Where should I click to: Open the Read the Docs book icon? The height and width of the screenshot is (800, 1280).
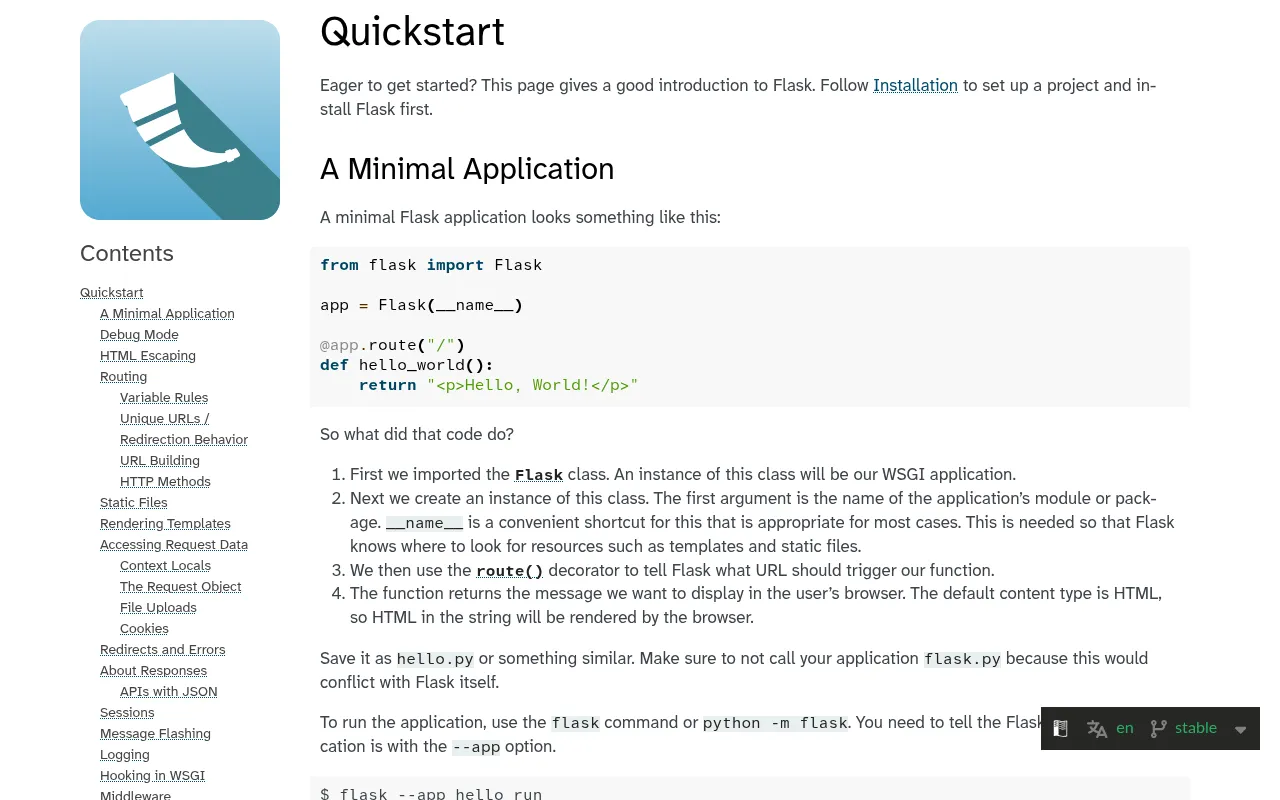(x=1061, y=729)
